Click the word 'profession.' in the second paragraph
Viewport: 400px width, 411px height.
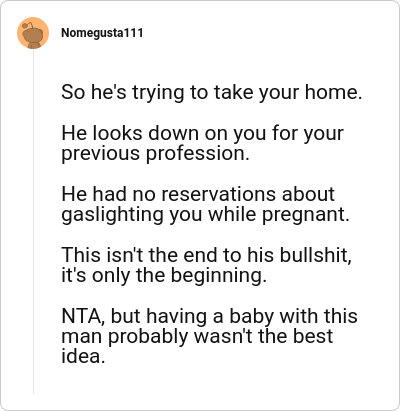(x=198, y=154)
